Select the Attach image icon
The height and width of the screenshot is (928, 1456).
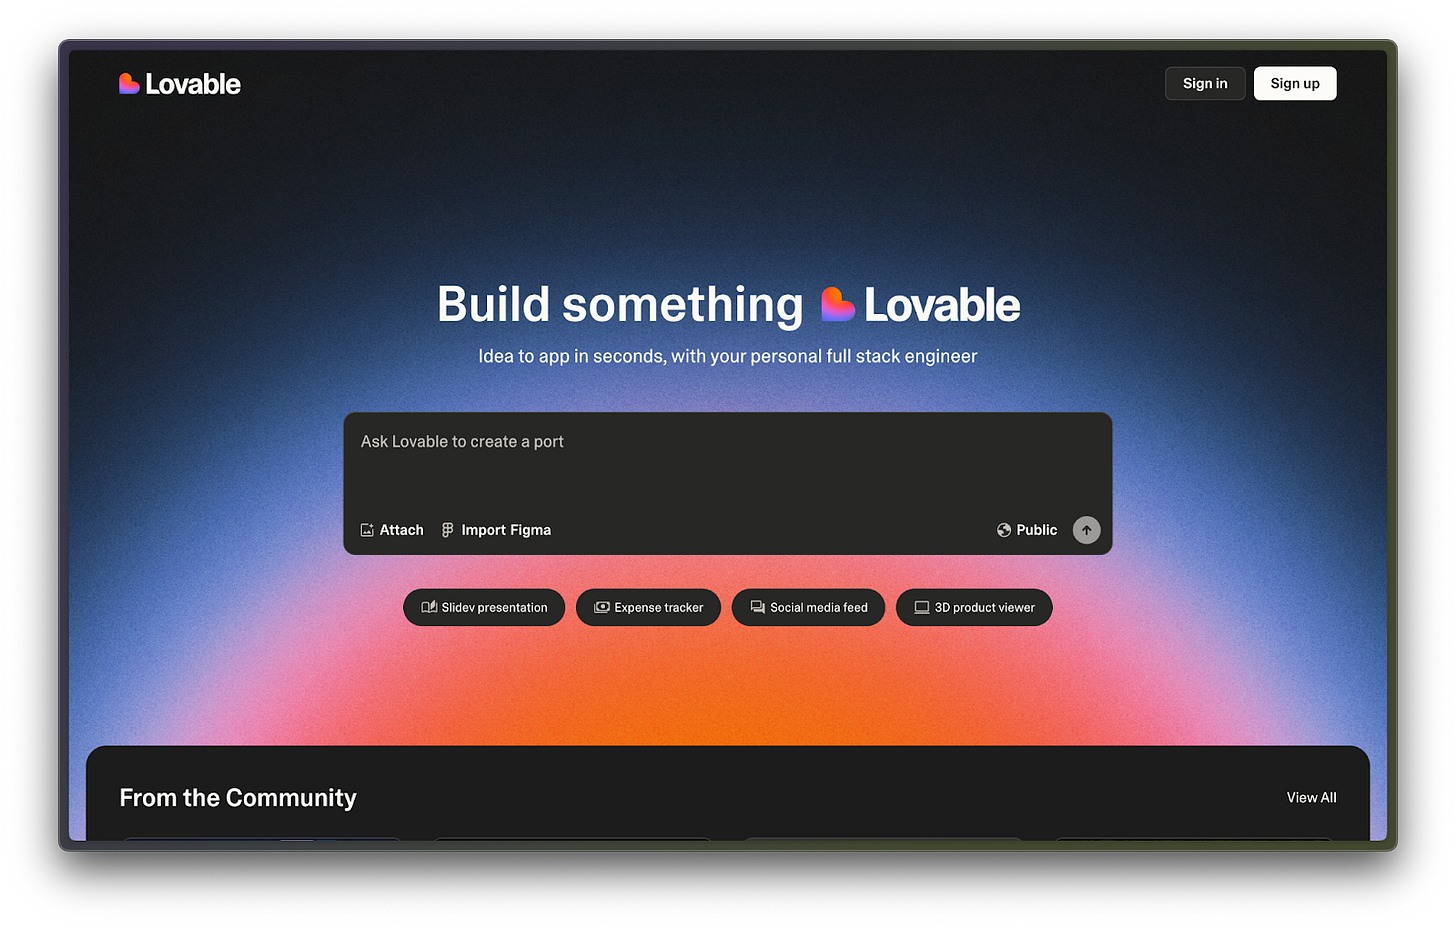click(x=367, y=530)
